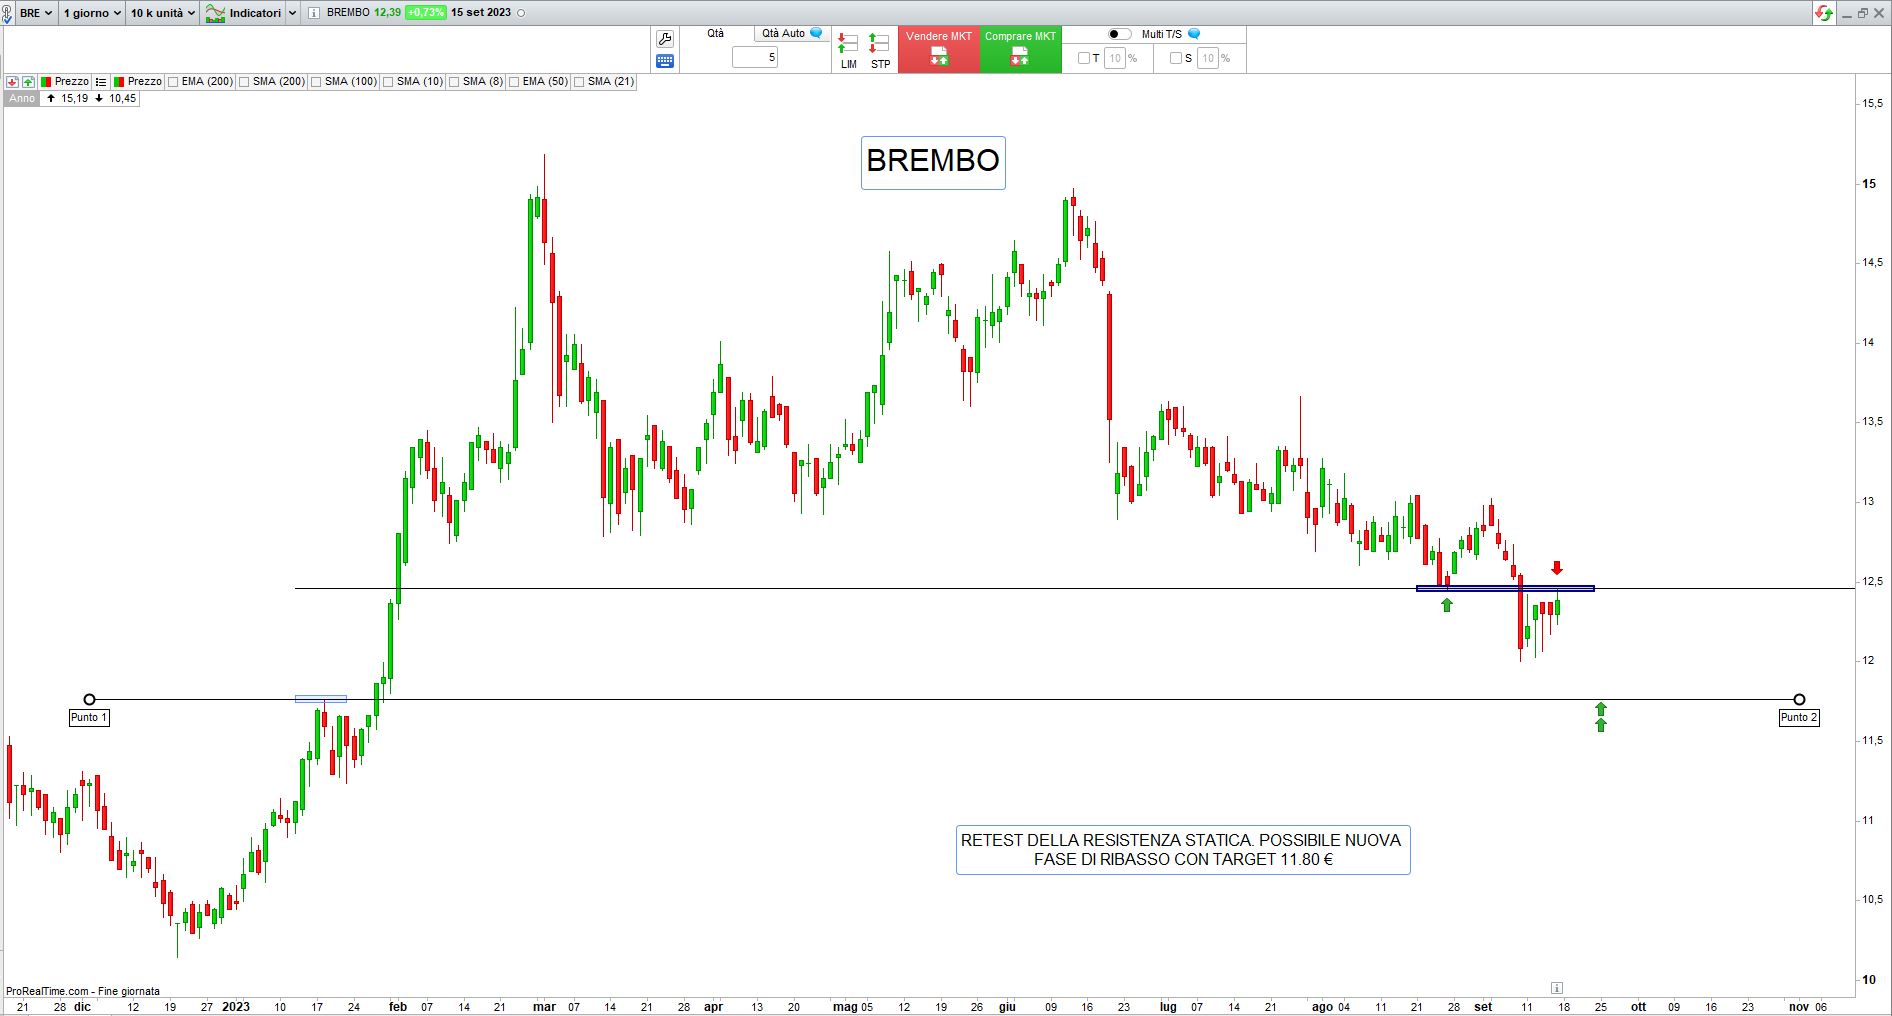This screenshot has height=1016, width=1892.
Task: Select the STP stop order icon
Action: (879, 50)
